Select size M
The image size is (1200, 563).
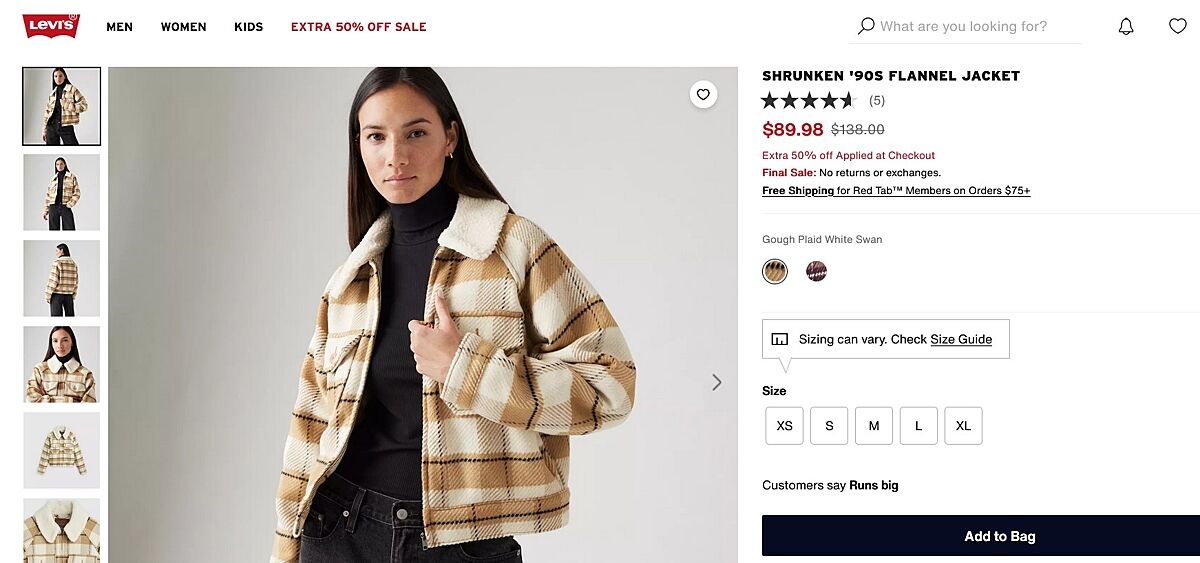pos(874,426)
